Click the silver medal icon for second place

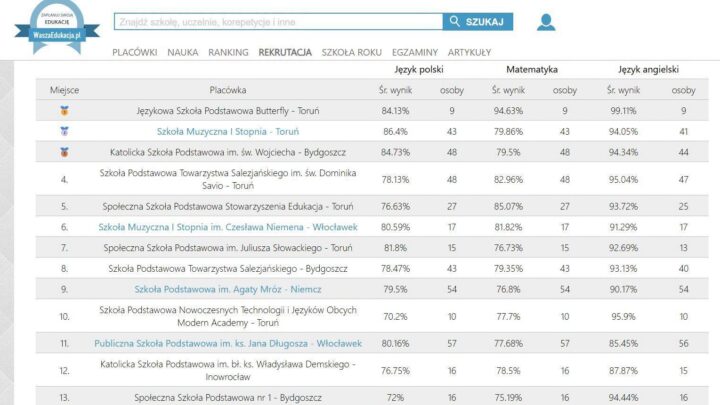point(64,131)
